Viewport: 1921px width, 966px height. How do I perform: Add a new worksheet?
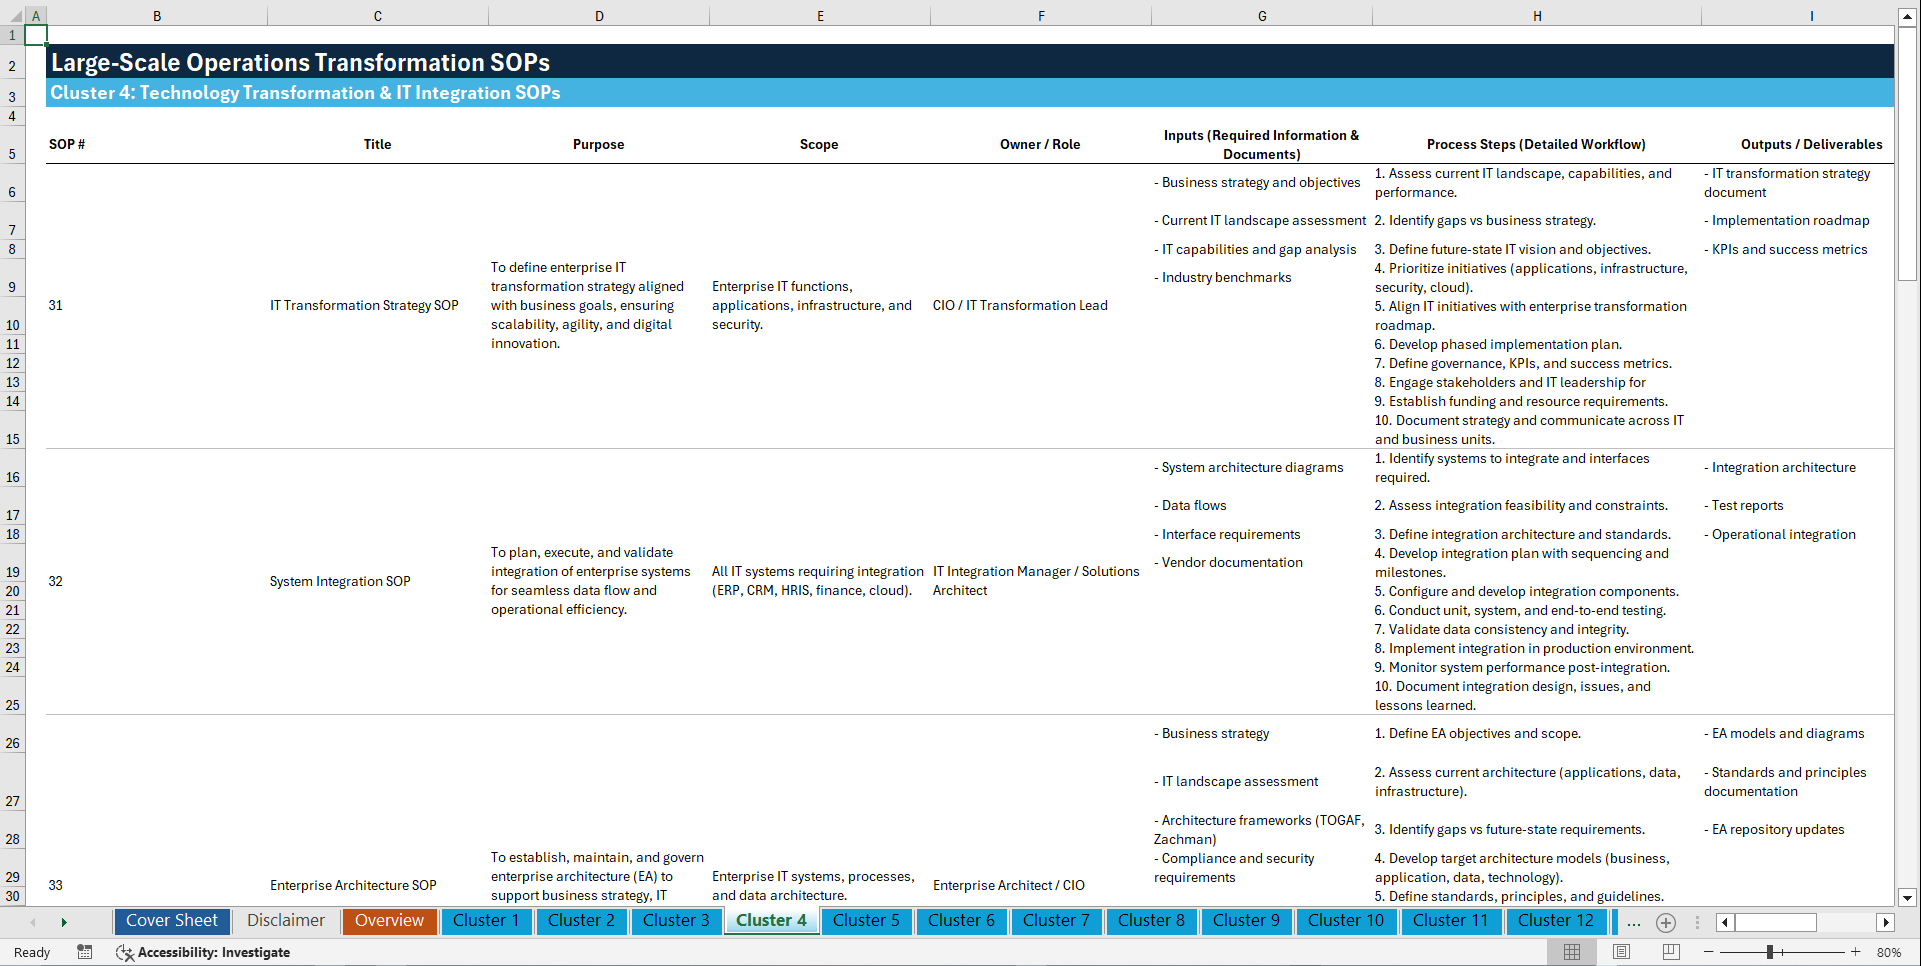tap(1665, 922)
